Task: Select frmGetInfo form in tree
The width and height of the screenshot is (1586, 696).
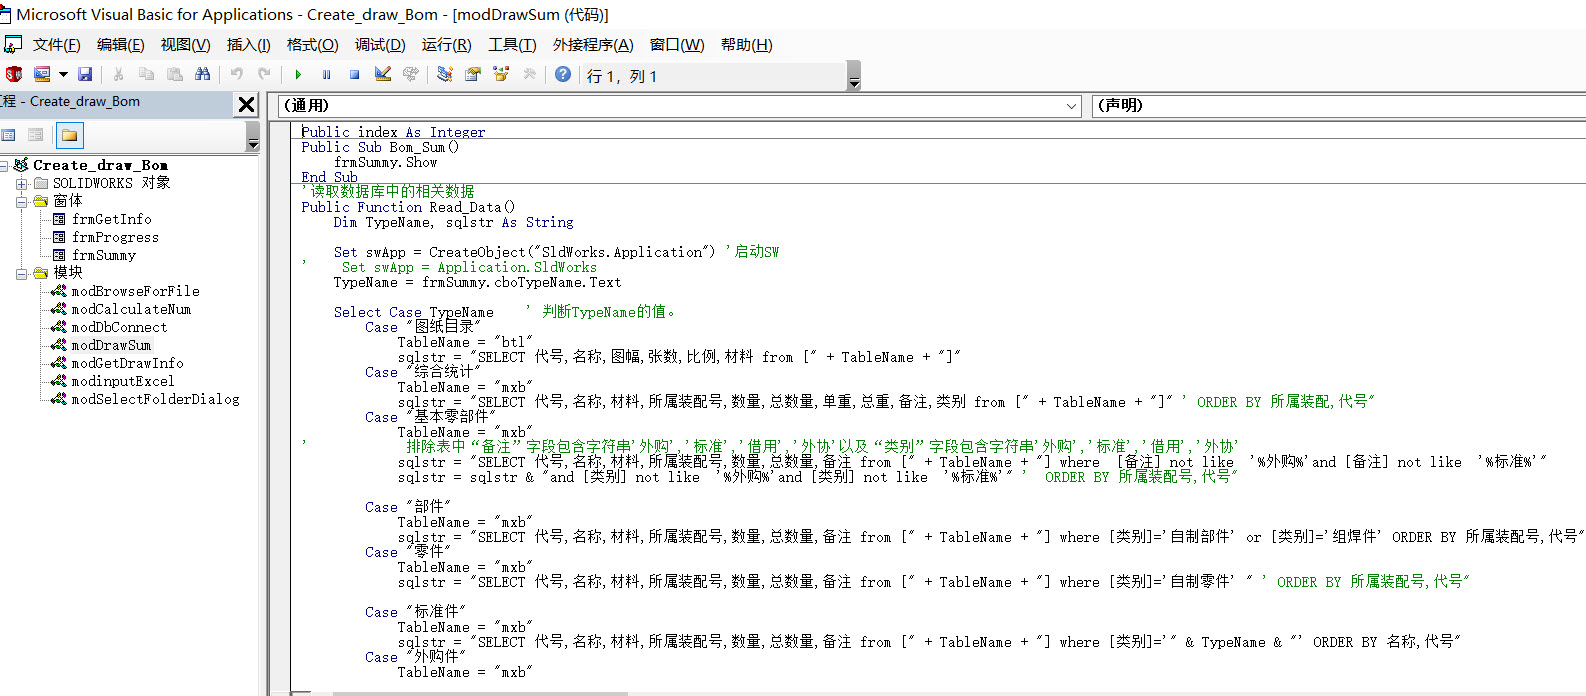Action: pyautogui.click(x=111, y=219)
